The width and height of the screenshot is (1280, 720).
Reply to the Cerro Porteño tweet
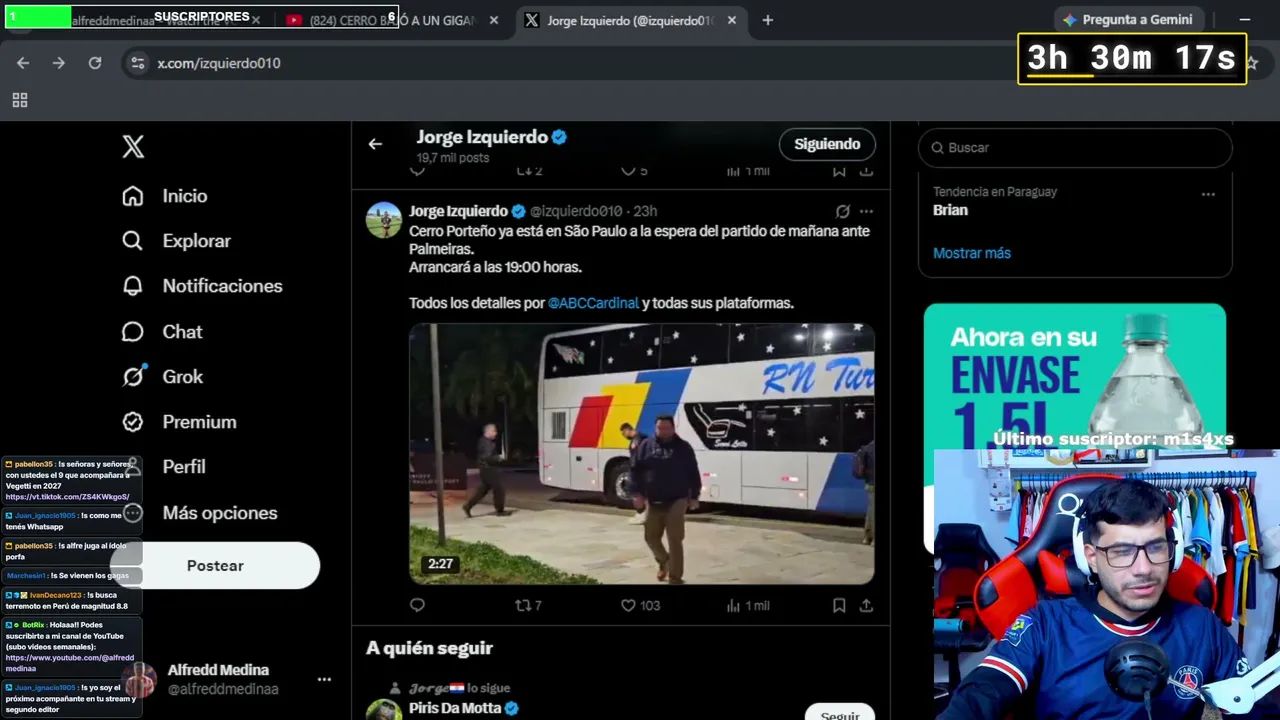[x=418, y=605]
